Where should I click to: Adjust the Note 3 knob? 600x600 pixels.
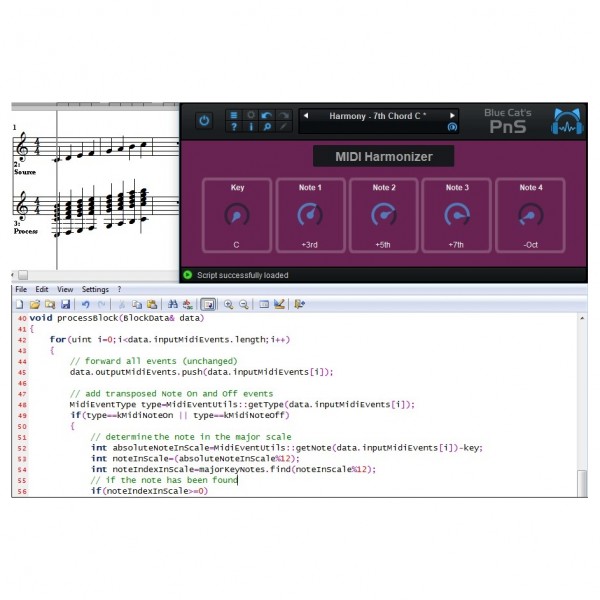[x=457, y=215]
